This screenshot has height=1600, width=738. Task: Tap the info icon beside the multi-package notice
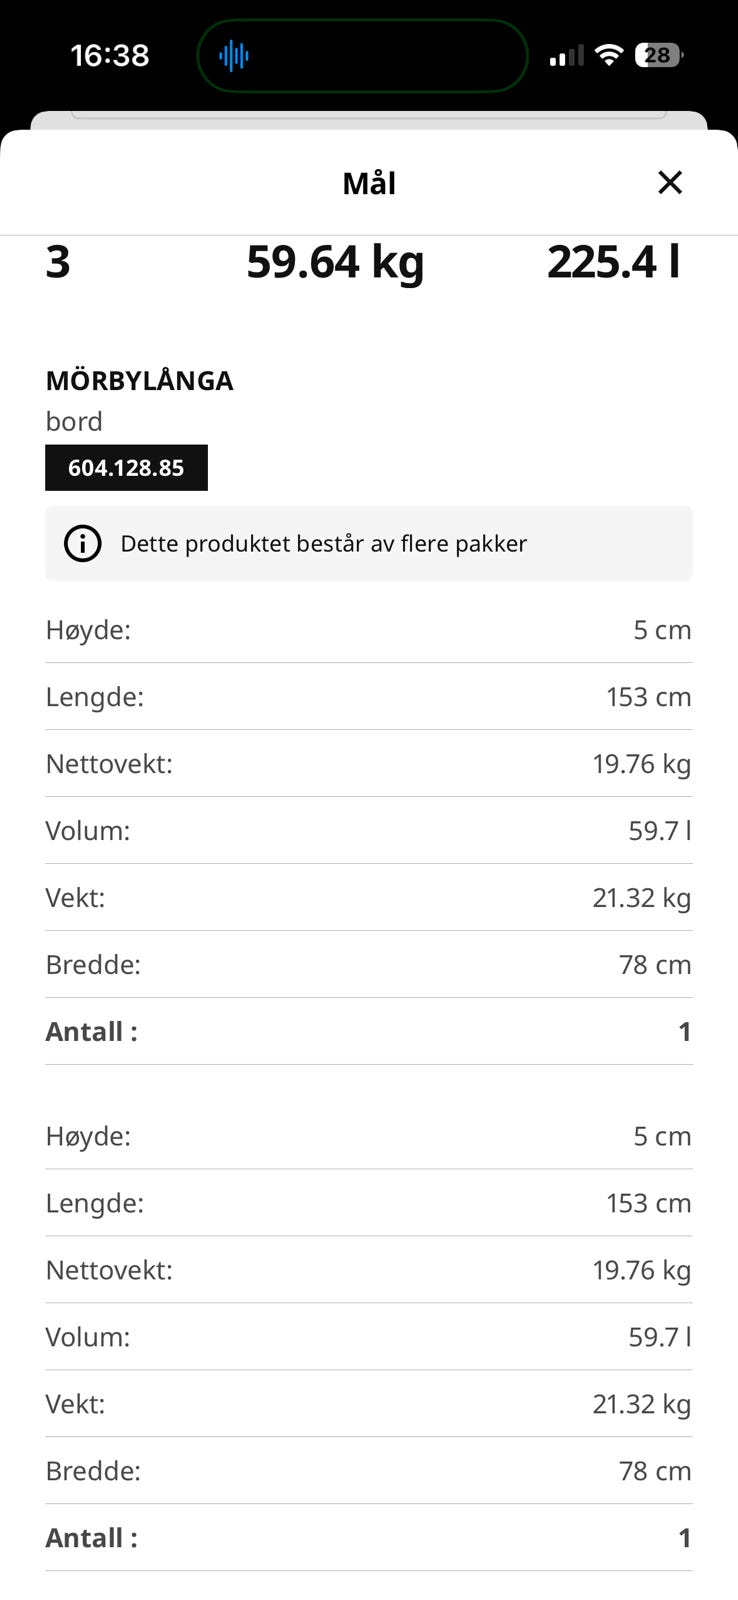[x=83, y=543]
